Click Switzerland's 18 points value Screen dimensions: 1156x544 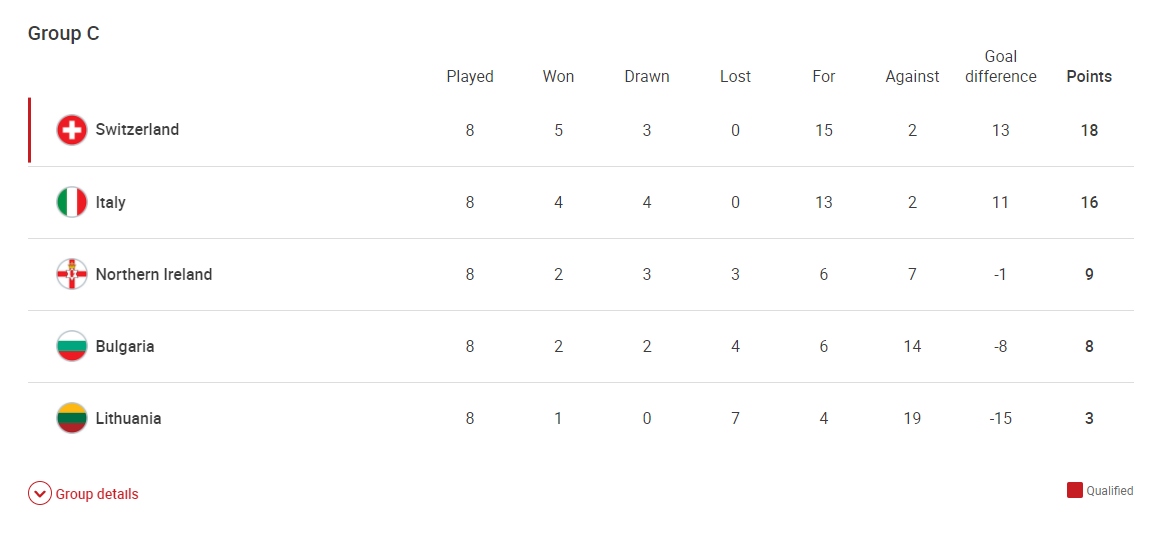(x=1089, y=130)
